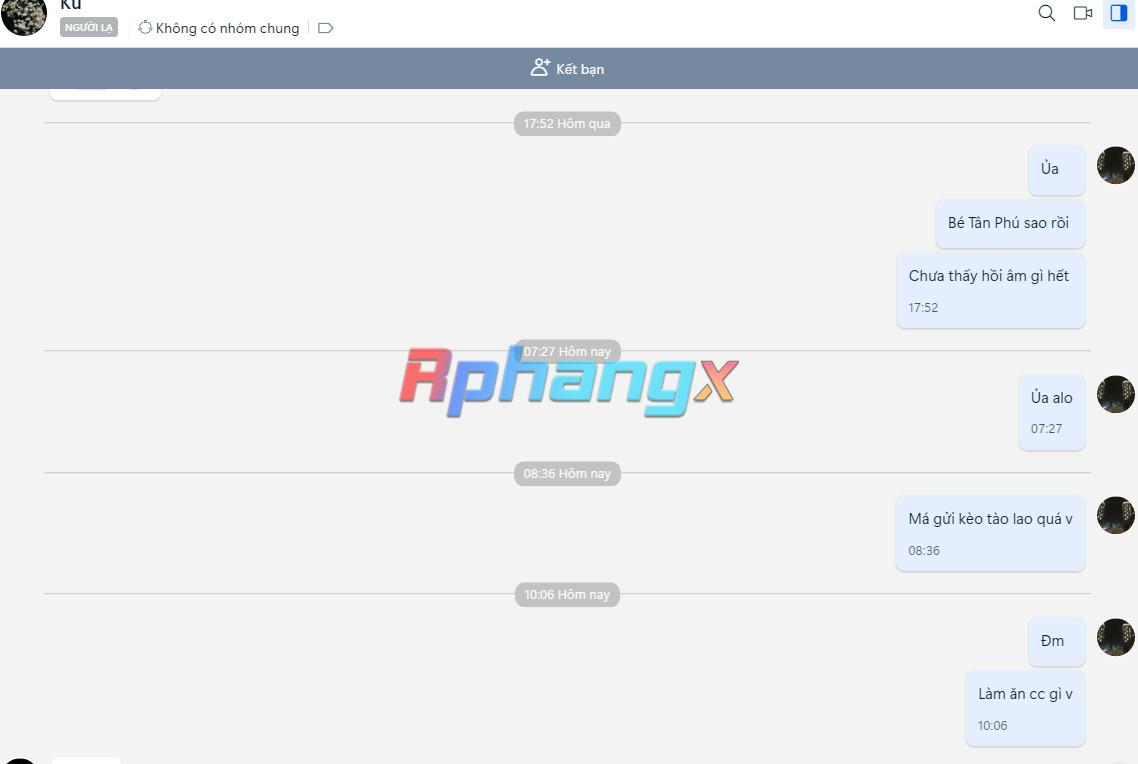Viewport: 1138px width, 764px height.
Task: Select 'Làm ăn cc gì v' message
Action: pyautogui.click(x=1026, y=708)
